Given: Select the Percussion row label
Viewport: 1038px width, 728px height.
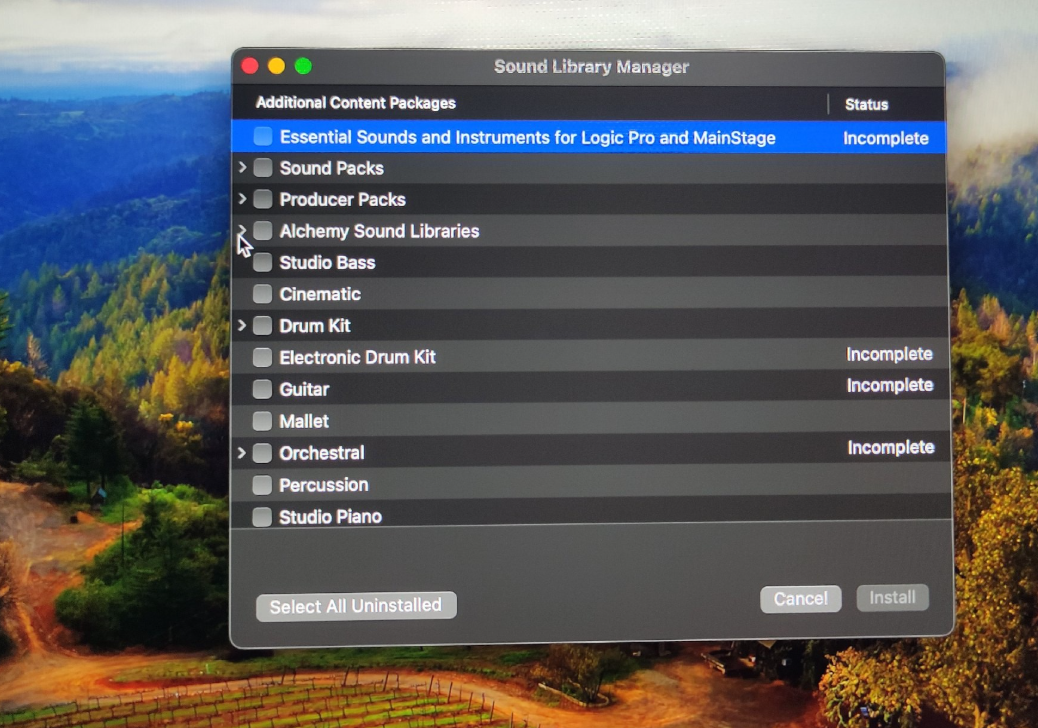Looking at the screenshot, I should 324,485.
